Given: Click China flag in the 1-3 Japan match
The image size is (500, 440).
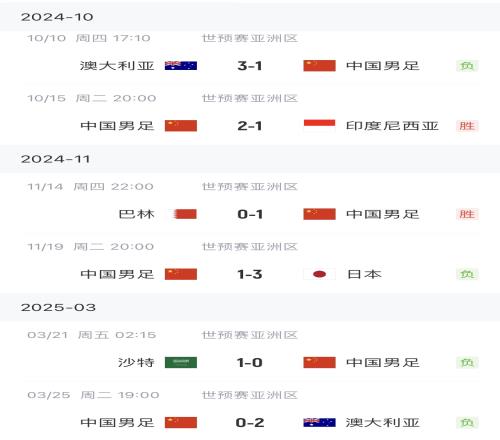Looking at the screenshot, I should (x=181, y=274).
